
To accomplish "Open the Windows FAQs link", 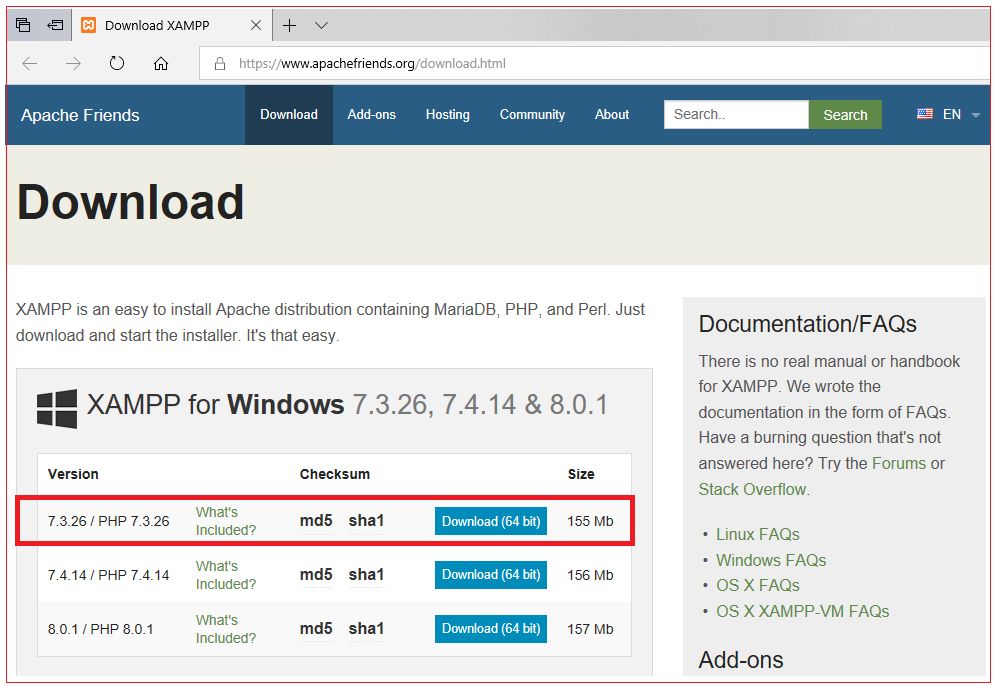I will click(770, 560).
